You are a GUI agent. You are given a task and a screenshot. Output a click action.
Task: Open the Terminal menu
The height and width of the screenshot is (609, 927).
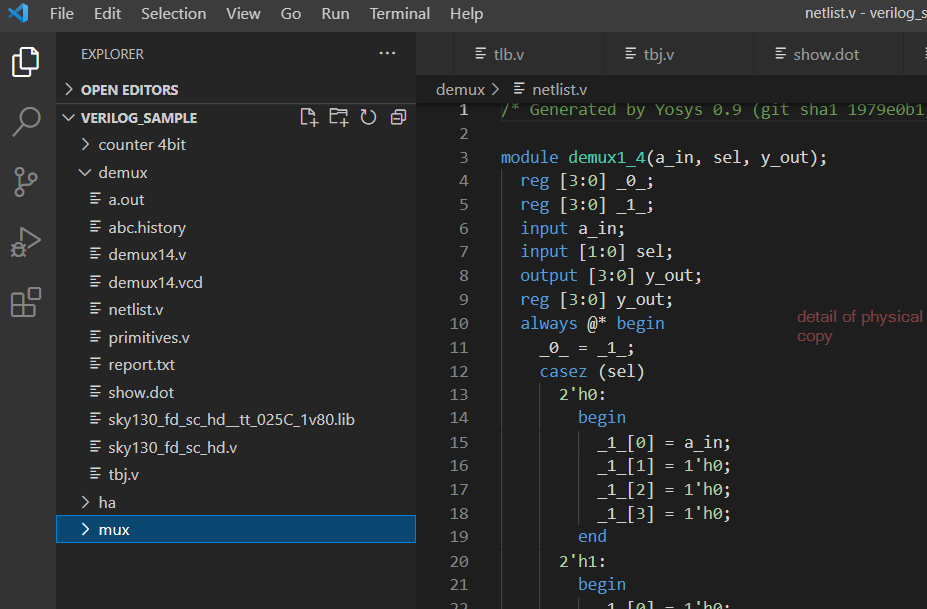[400, 14]
